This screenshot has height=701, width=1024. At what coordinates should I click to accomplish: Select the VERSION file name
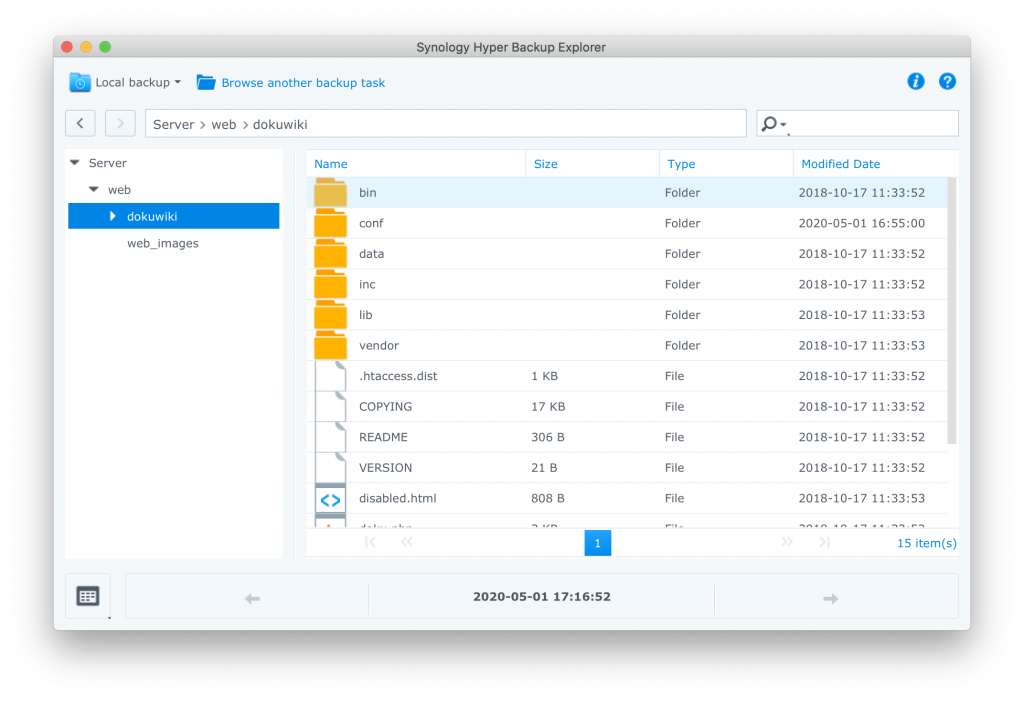tap(385, 468)
